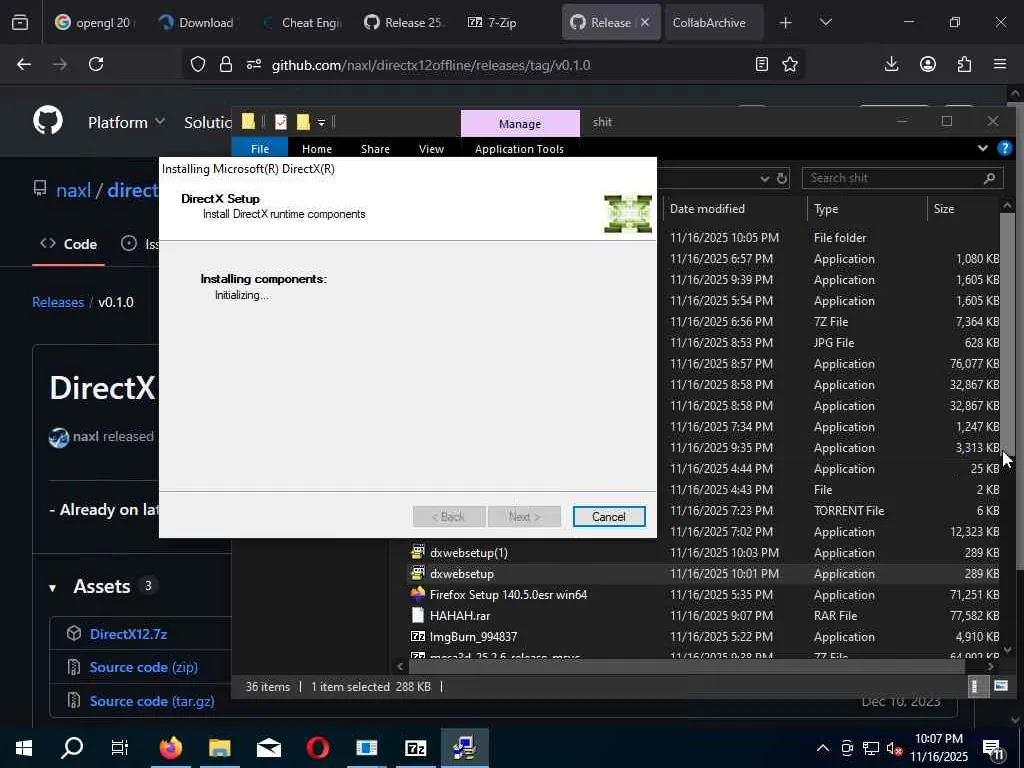Open the repository Code tab
1024x768 pixels.
pyautogui.click(x=69, y=244)
